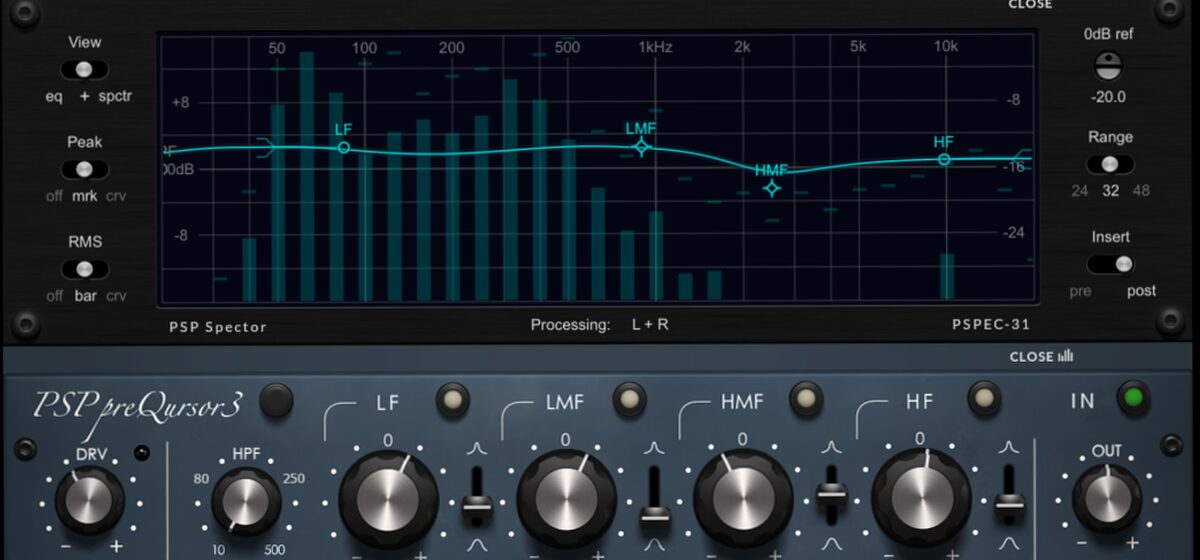
Task: Click the 0dB ref knob
Action: [x=1108, y=67]
